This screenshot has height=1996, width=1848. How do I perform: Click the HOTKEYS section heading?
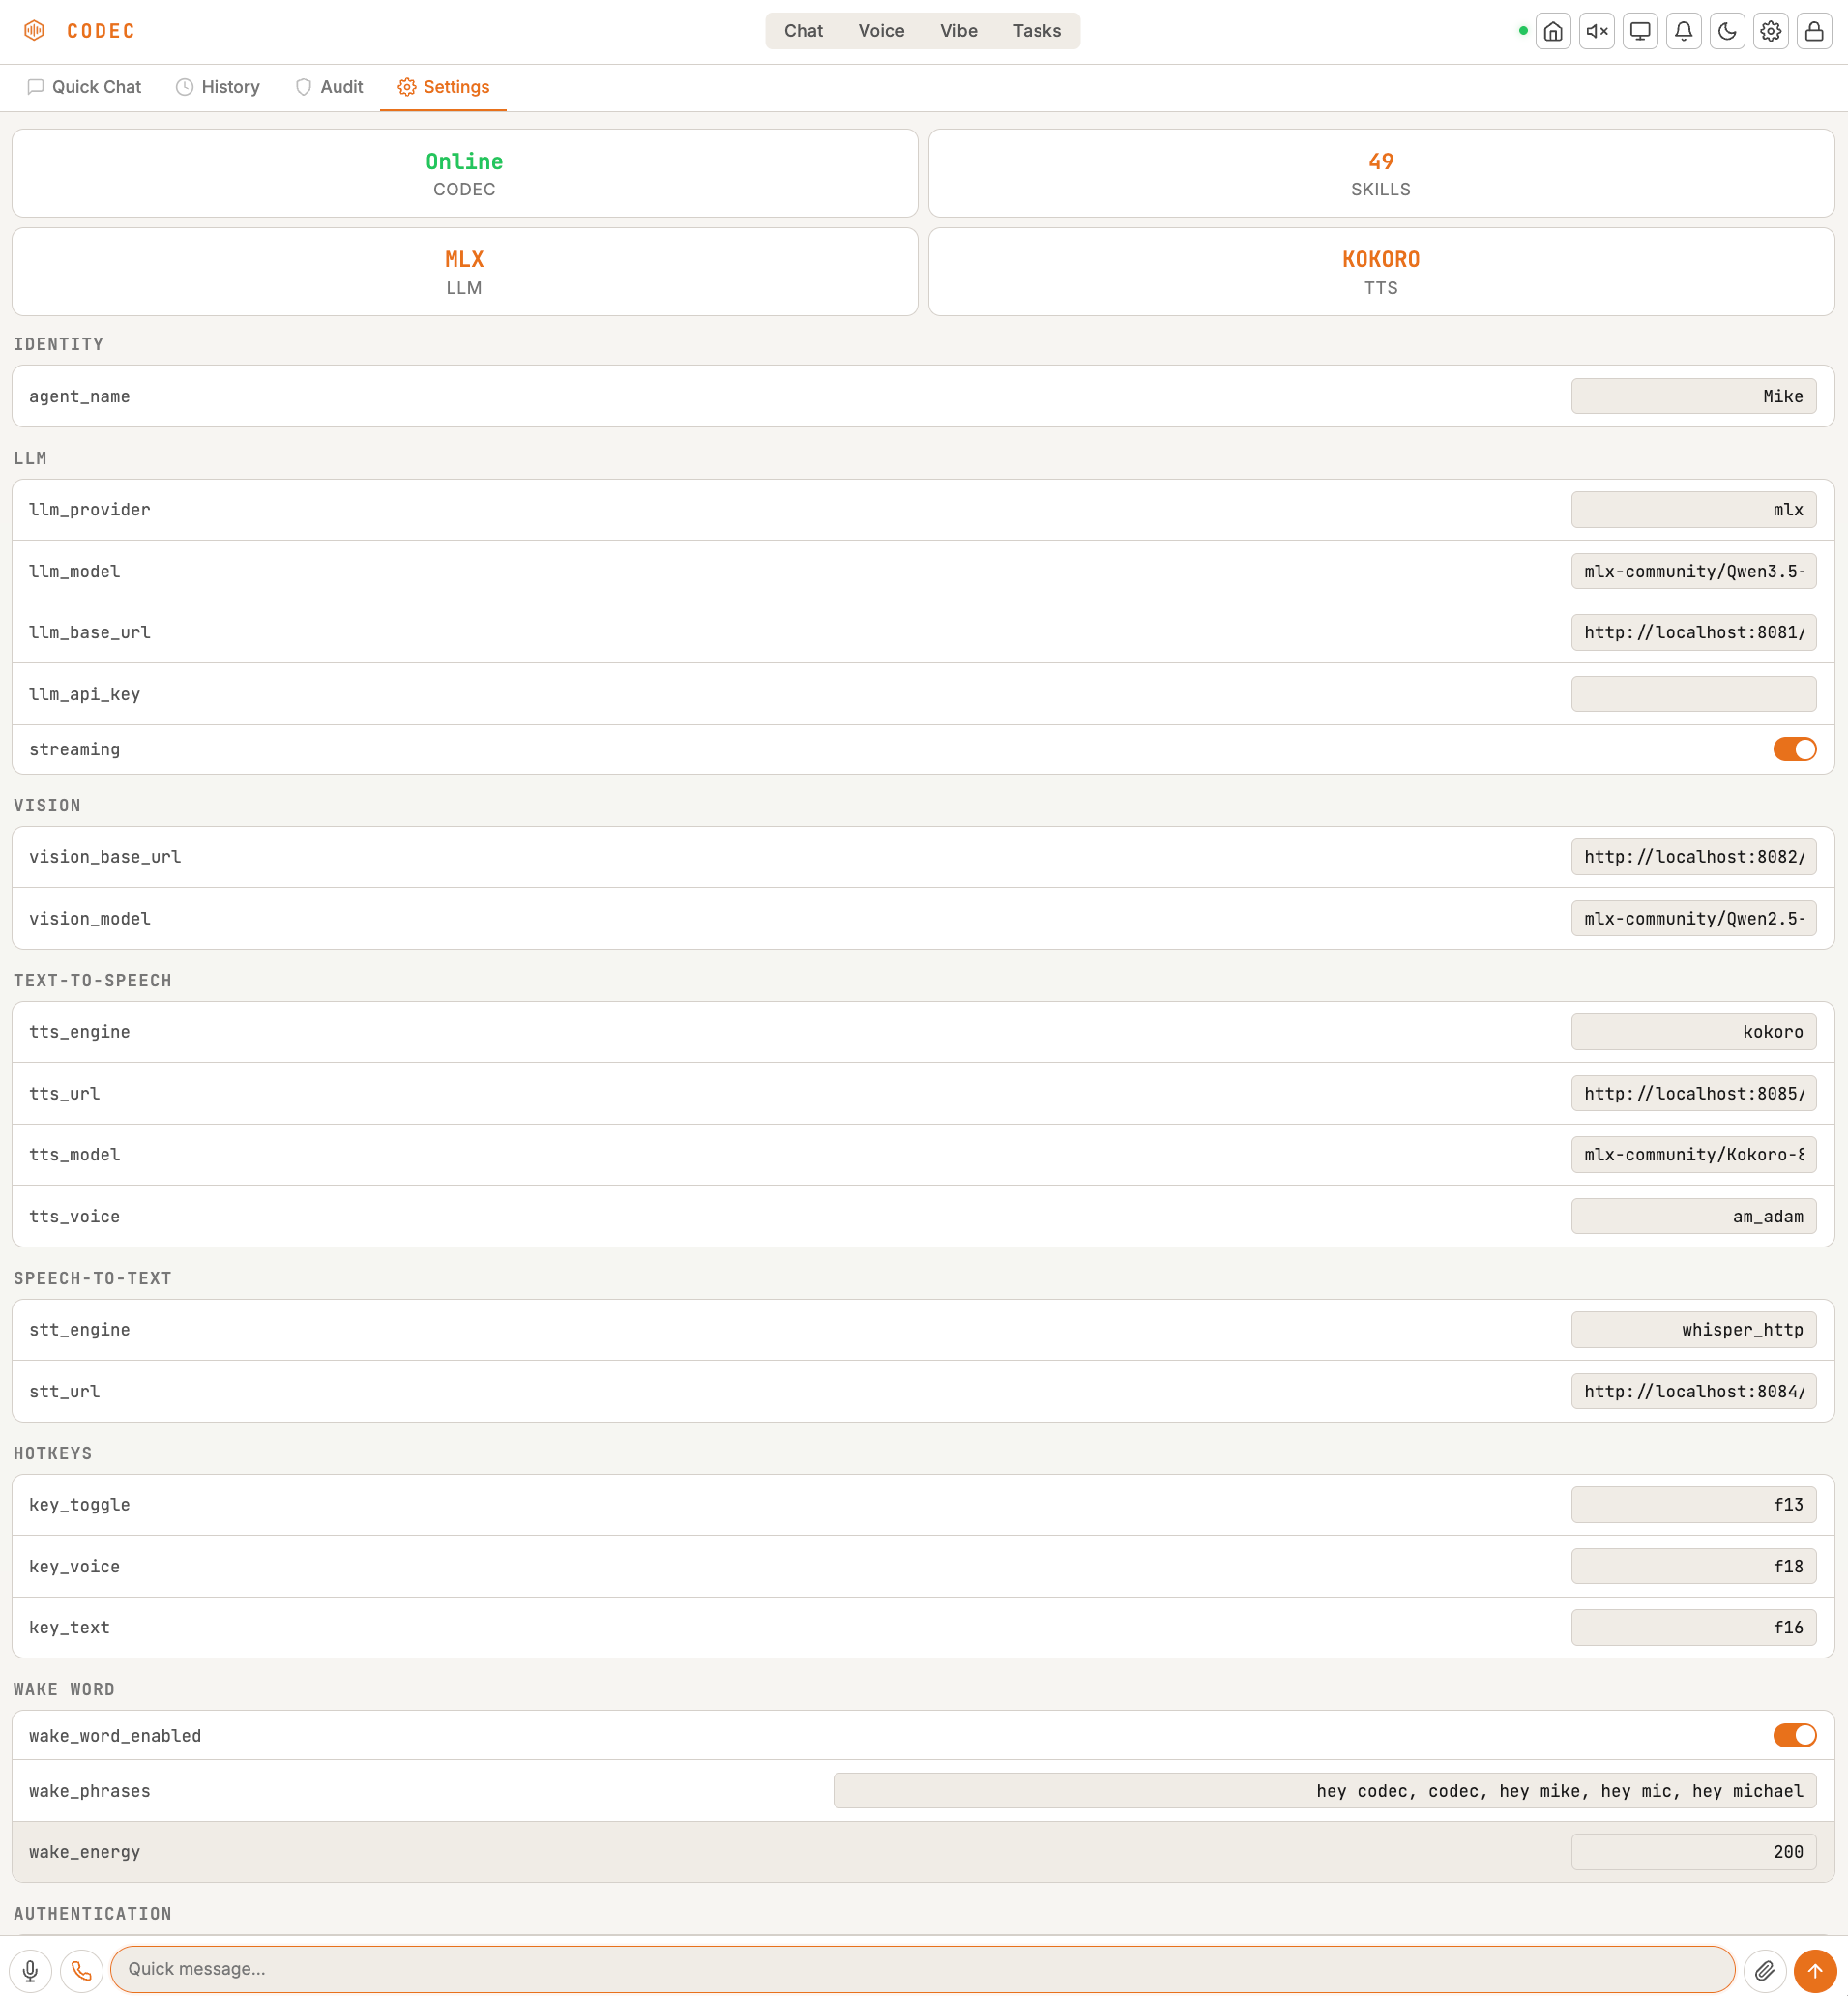point(53,1453)
